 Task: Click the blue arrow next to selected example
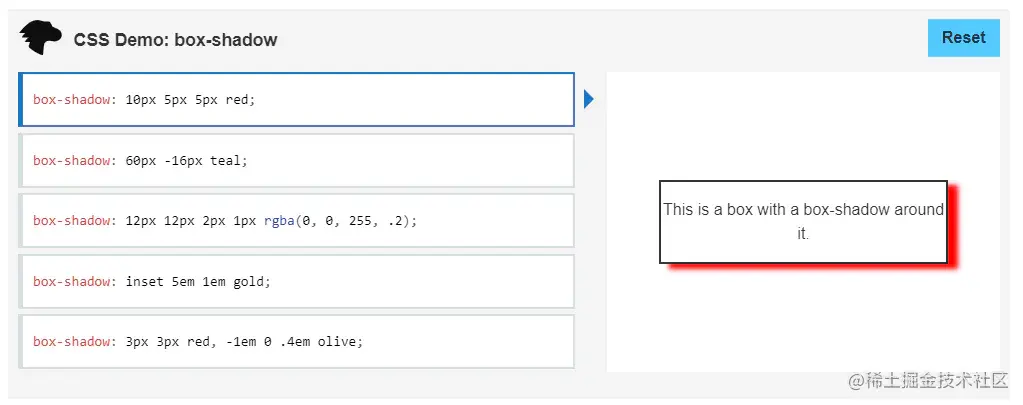click(589, 99)
